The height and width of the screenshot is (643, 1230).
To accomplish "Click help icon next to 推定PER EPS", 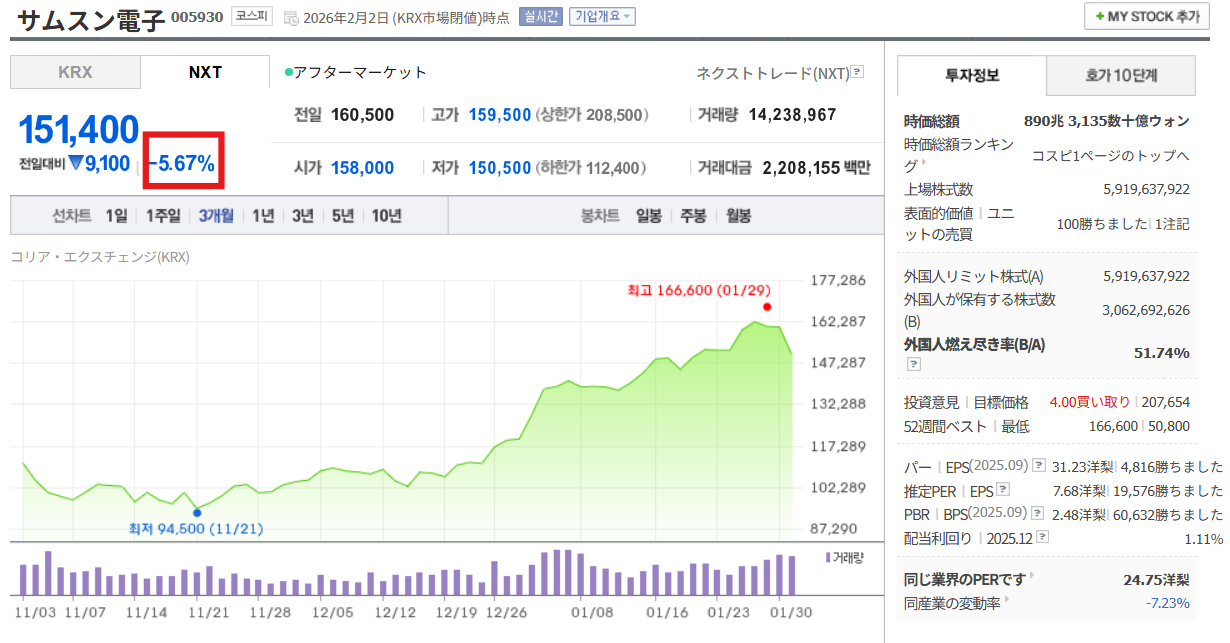I will [x=1003, y=489].
